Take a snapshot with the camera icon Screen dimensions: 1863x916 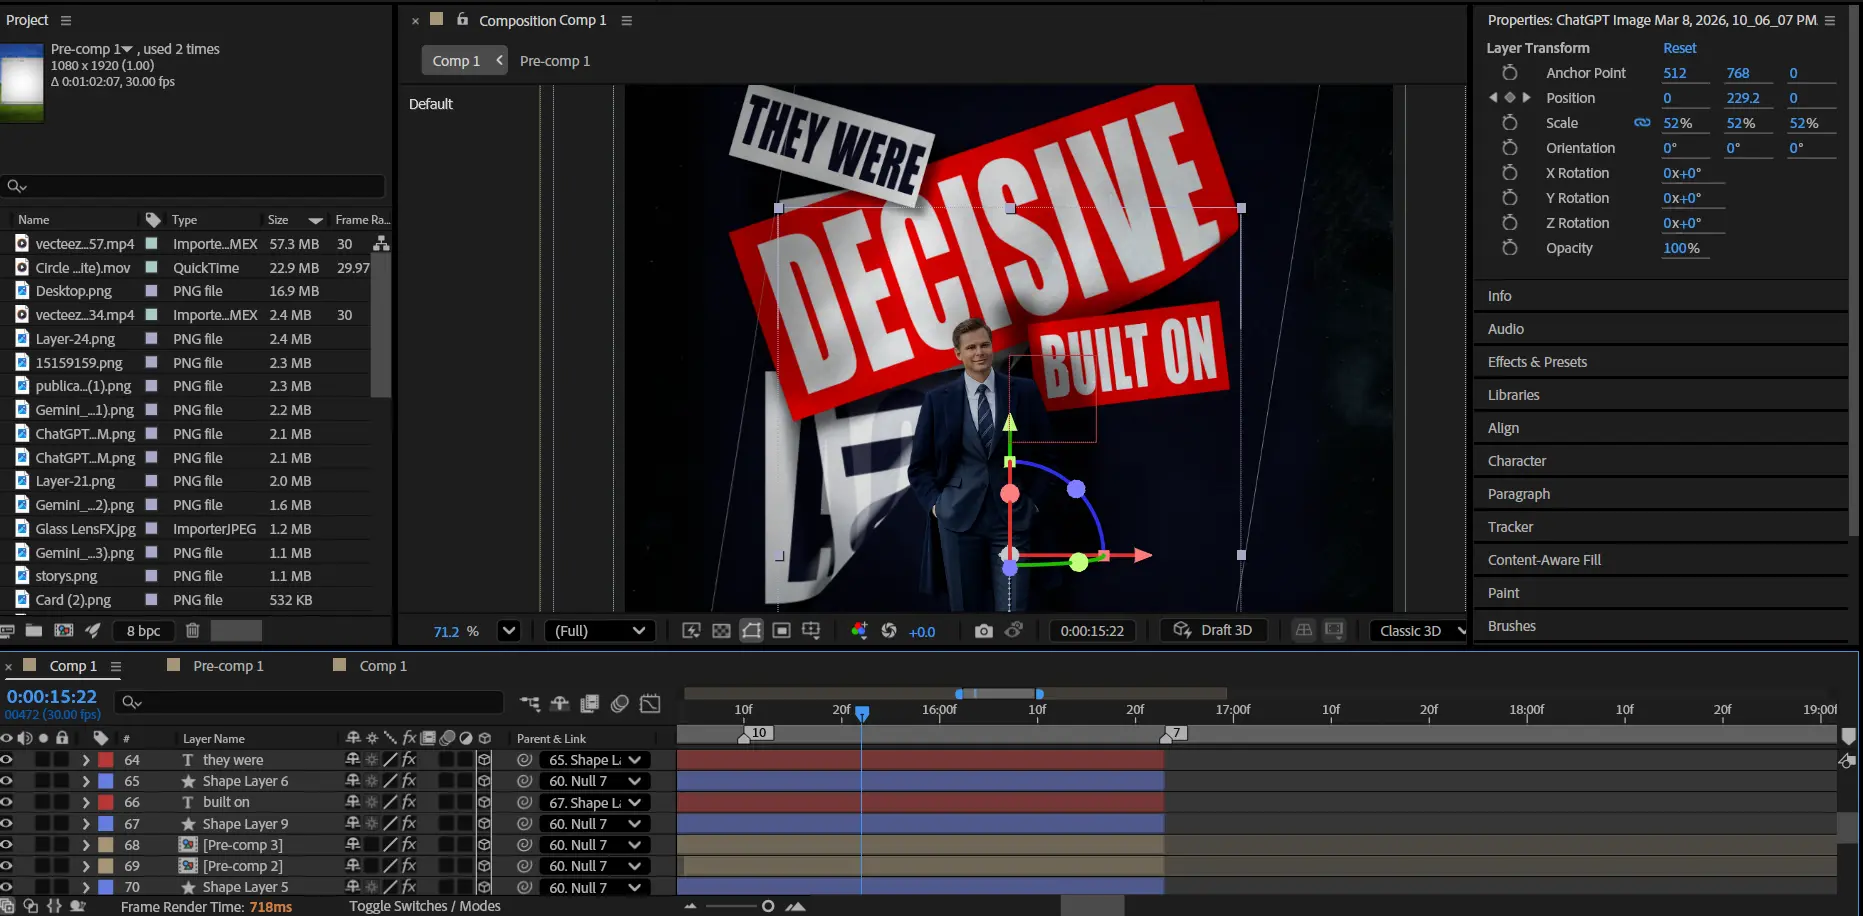[983, 631]
